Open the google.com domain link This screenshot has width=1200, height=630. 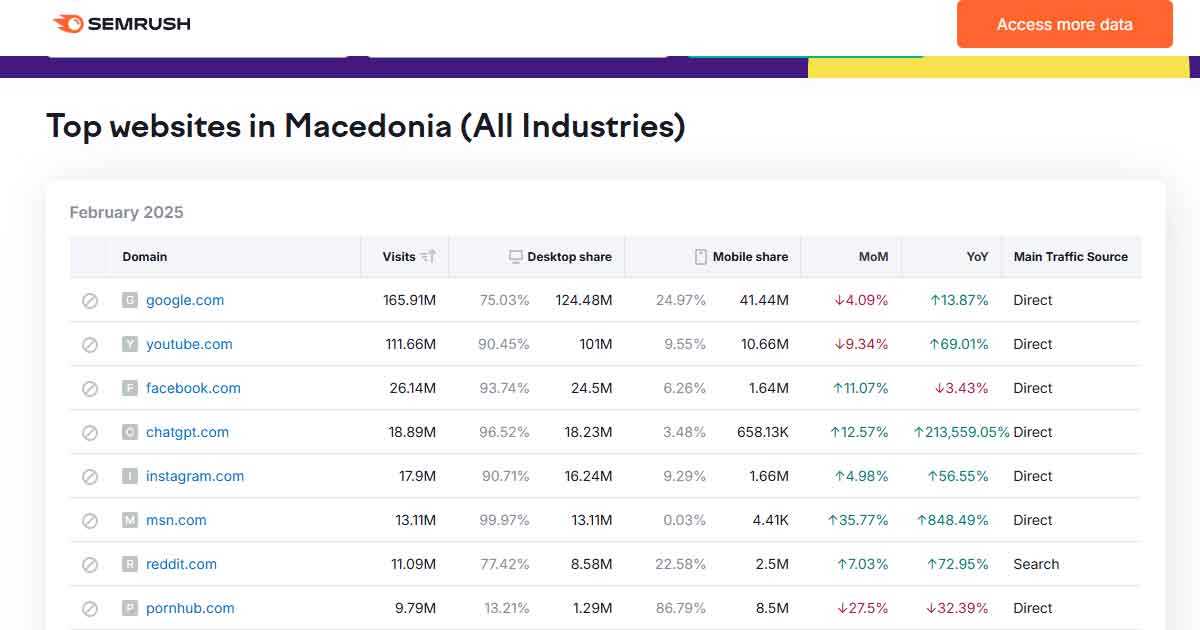tap(185, 300)
